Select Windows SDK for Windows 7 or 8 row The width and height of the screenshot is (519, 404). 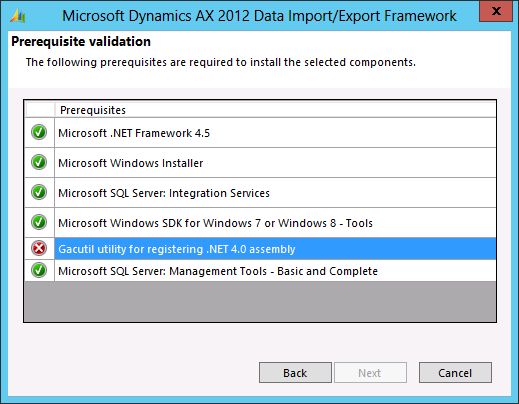pos(260,223)
